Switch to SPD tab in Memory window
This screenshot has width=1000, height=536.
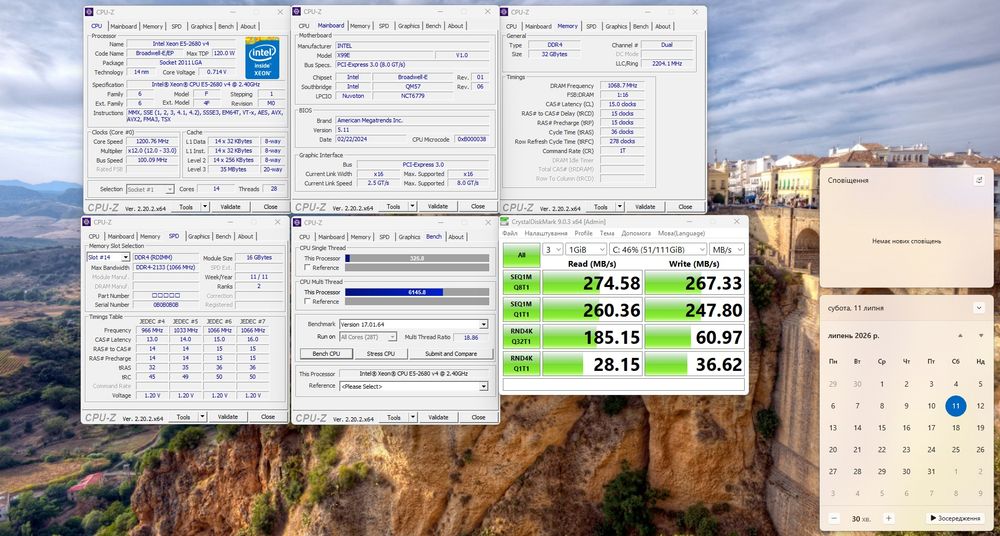pyautogui.click(x=591, y=26)
